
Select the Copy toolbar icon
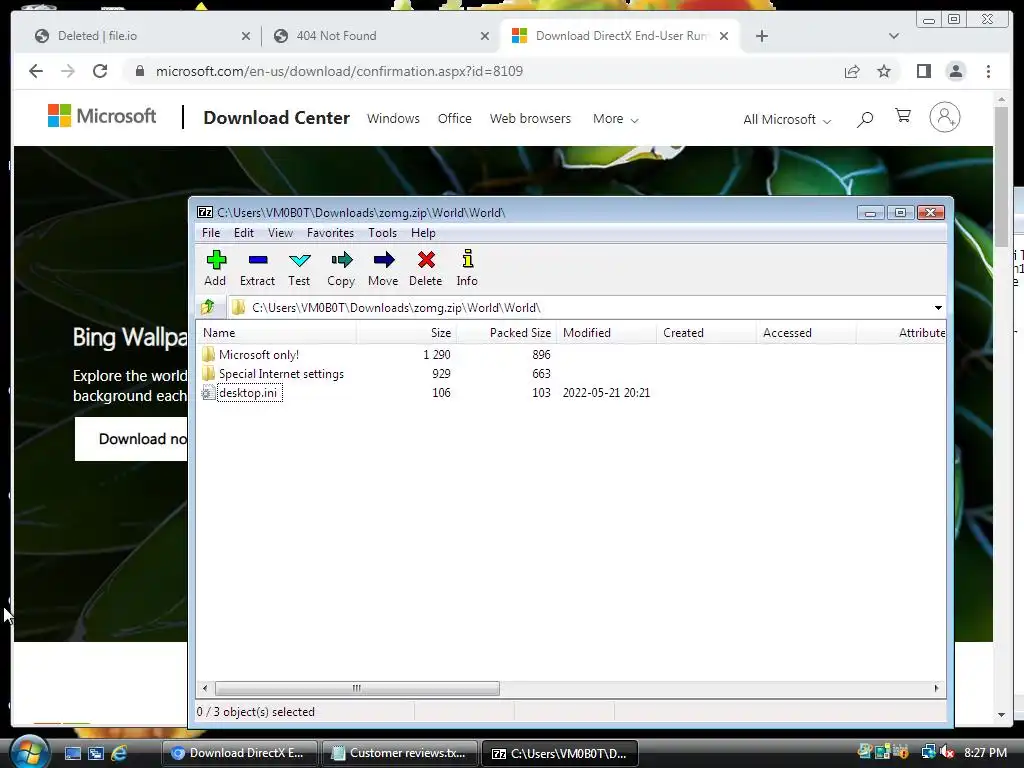341,268
